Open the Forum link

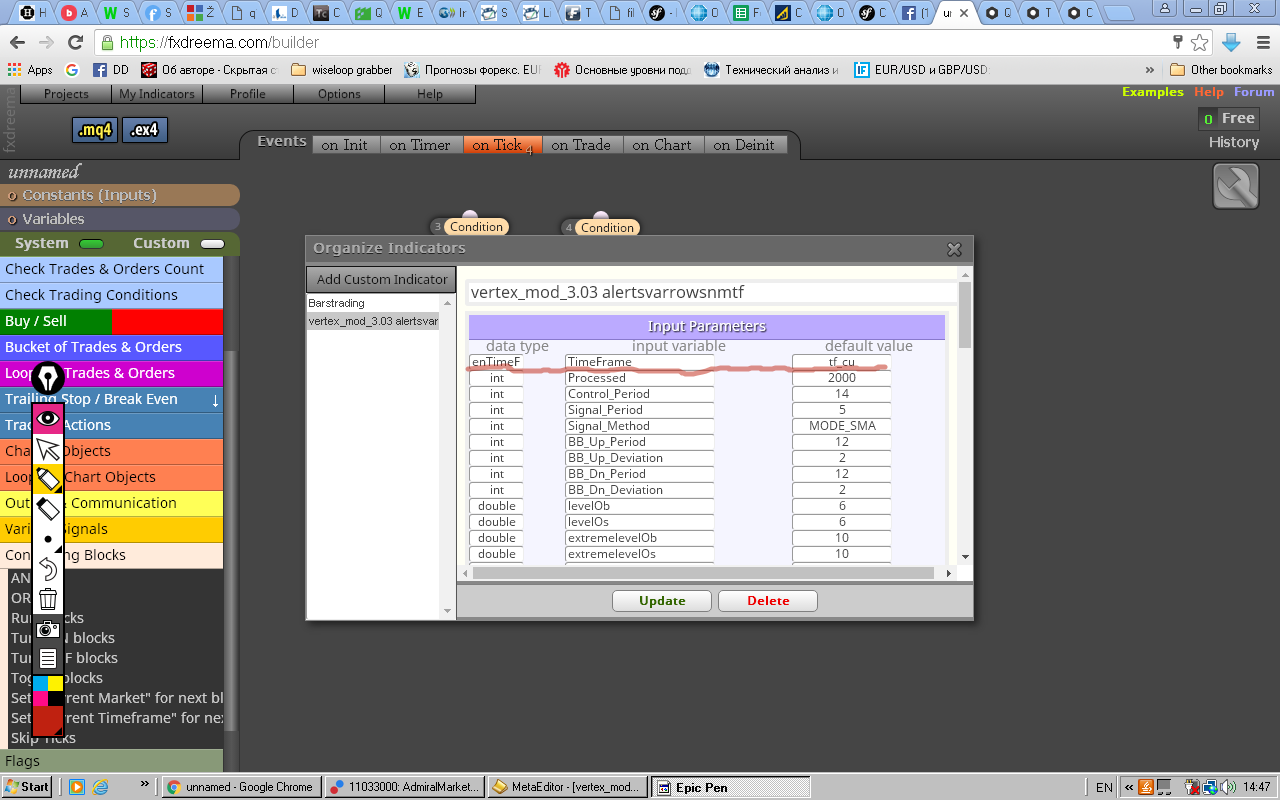coord(1254,92)
